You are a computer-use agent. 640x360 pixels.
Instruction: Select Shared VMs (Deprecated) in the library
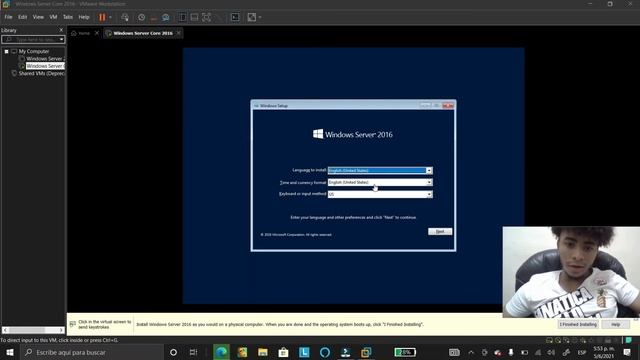coord(41,73)
